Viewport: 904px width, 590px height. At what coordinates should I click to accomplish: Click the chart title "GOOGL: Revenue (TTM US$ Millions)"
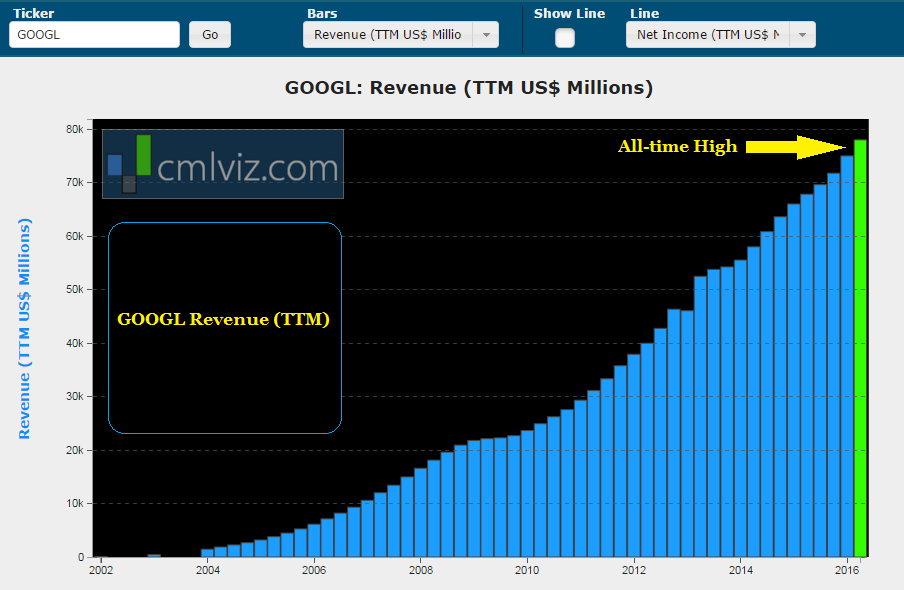click(x=469, y=88)
